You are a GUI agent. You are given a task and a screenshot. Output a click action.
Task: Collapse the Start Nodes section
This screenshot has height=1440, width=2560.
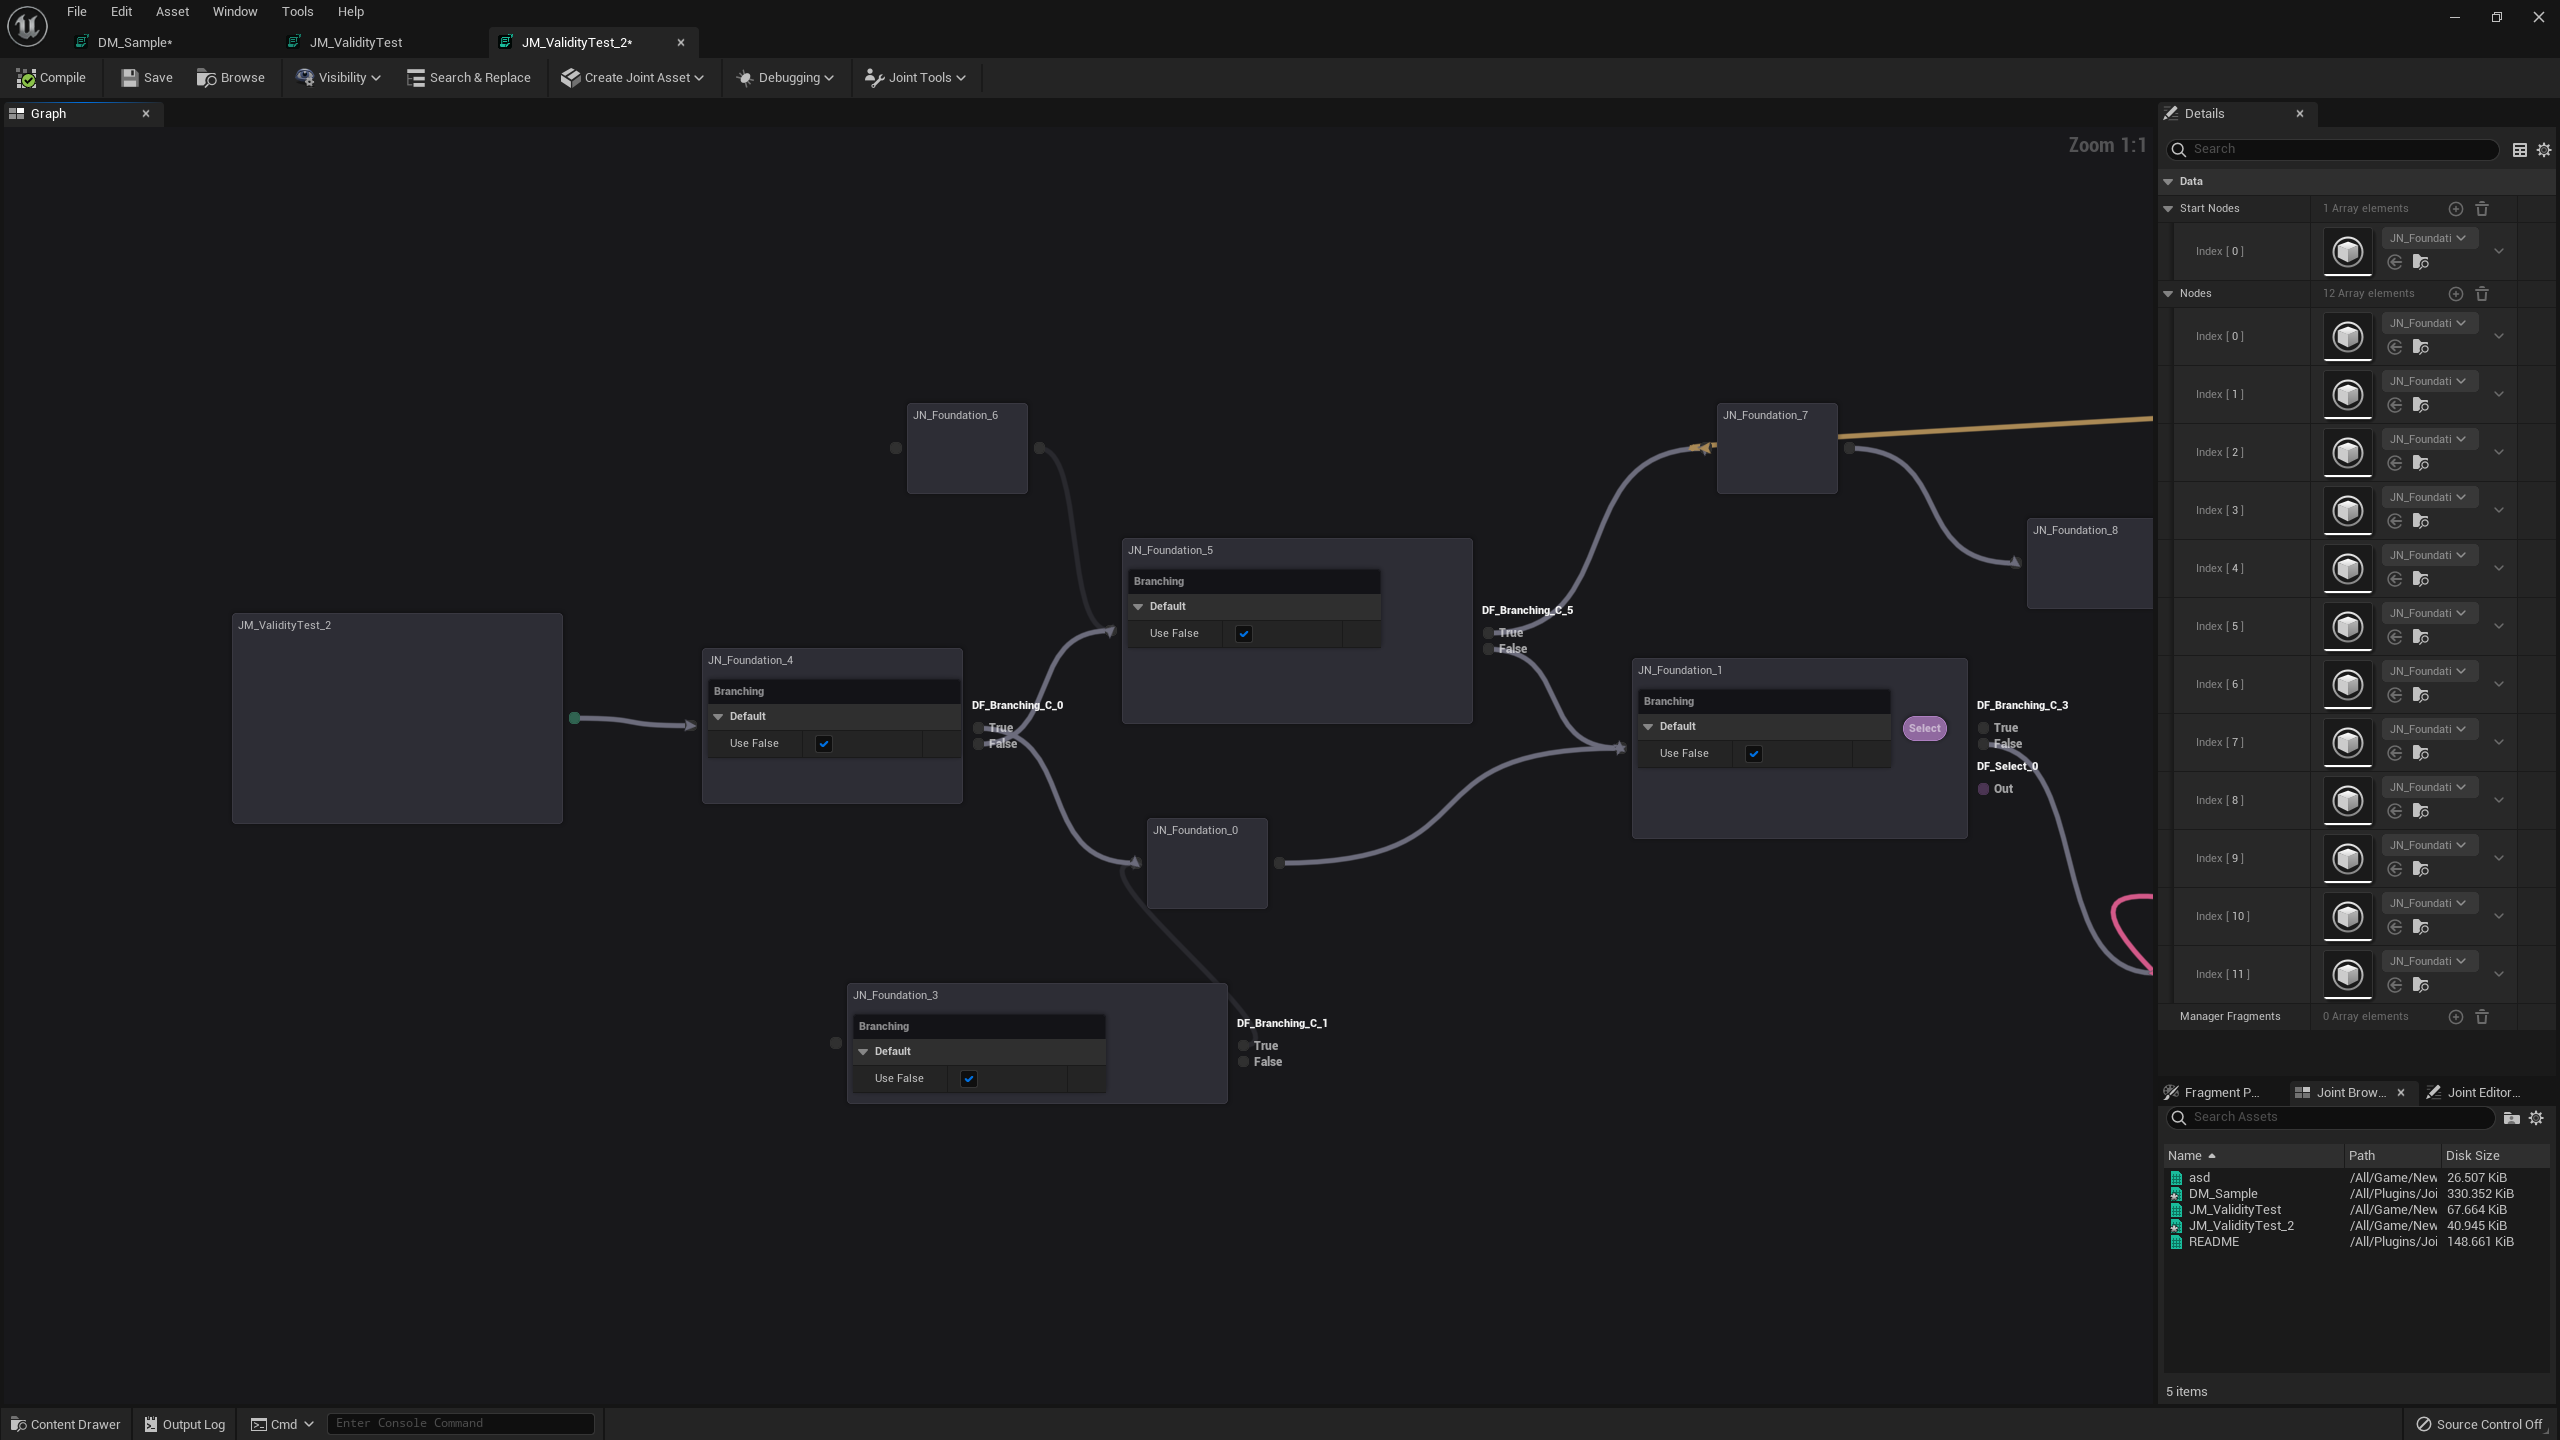click(2168, 209)
